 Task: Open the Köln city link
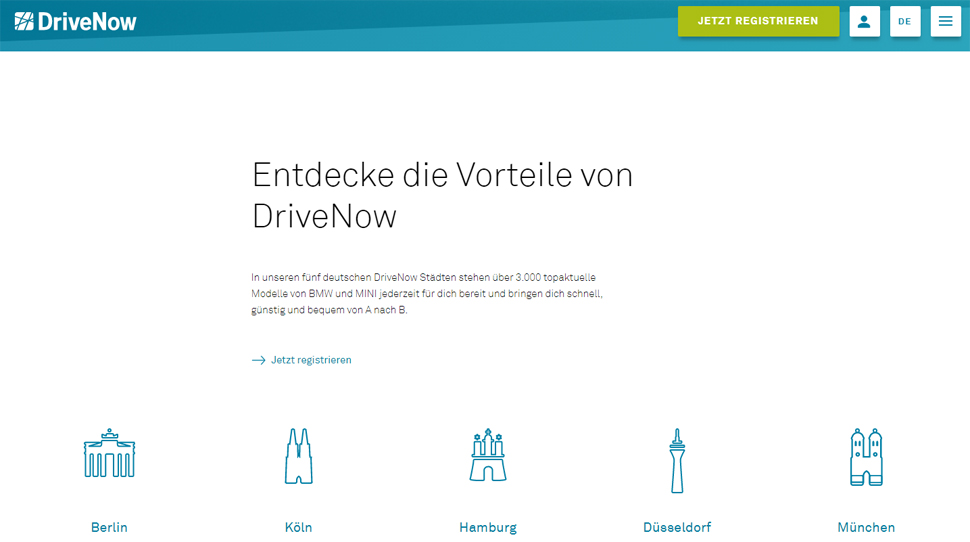(298, 528)
